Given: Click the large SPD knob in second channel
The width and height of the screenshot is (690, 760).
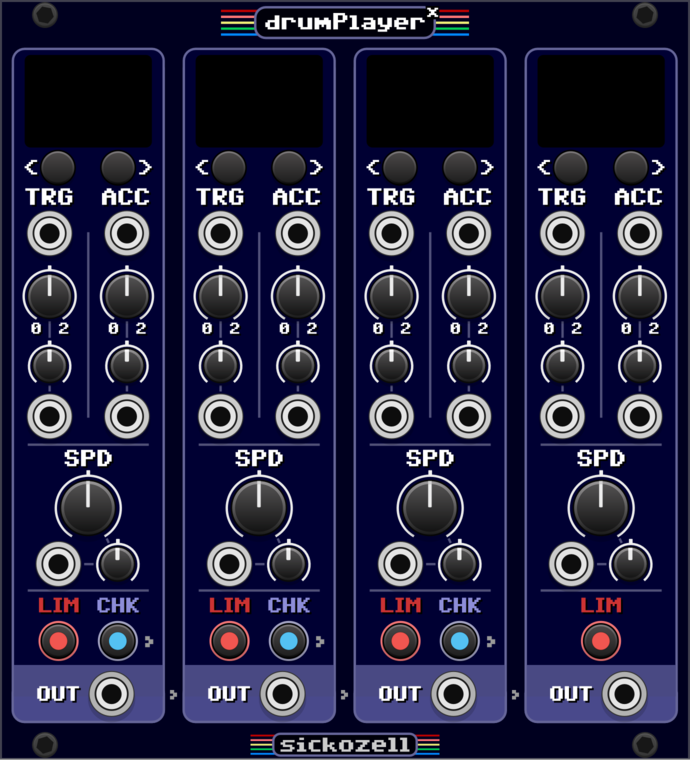Looking at the screenshot, I should (x=259, y=507).
